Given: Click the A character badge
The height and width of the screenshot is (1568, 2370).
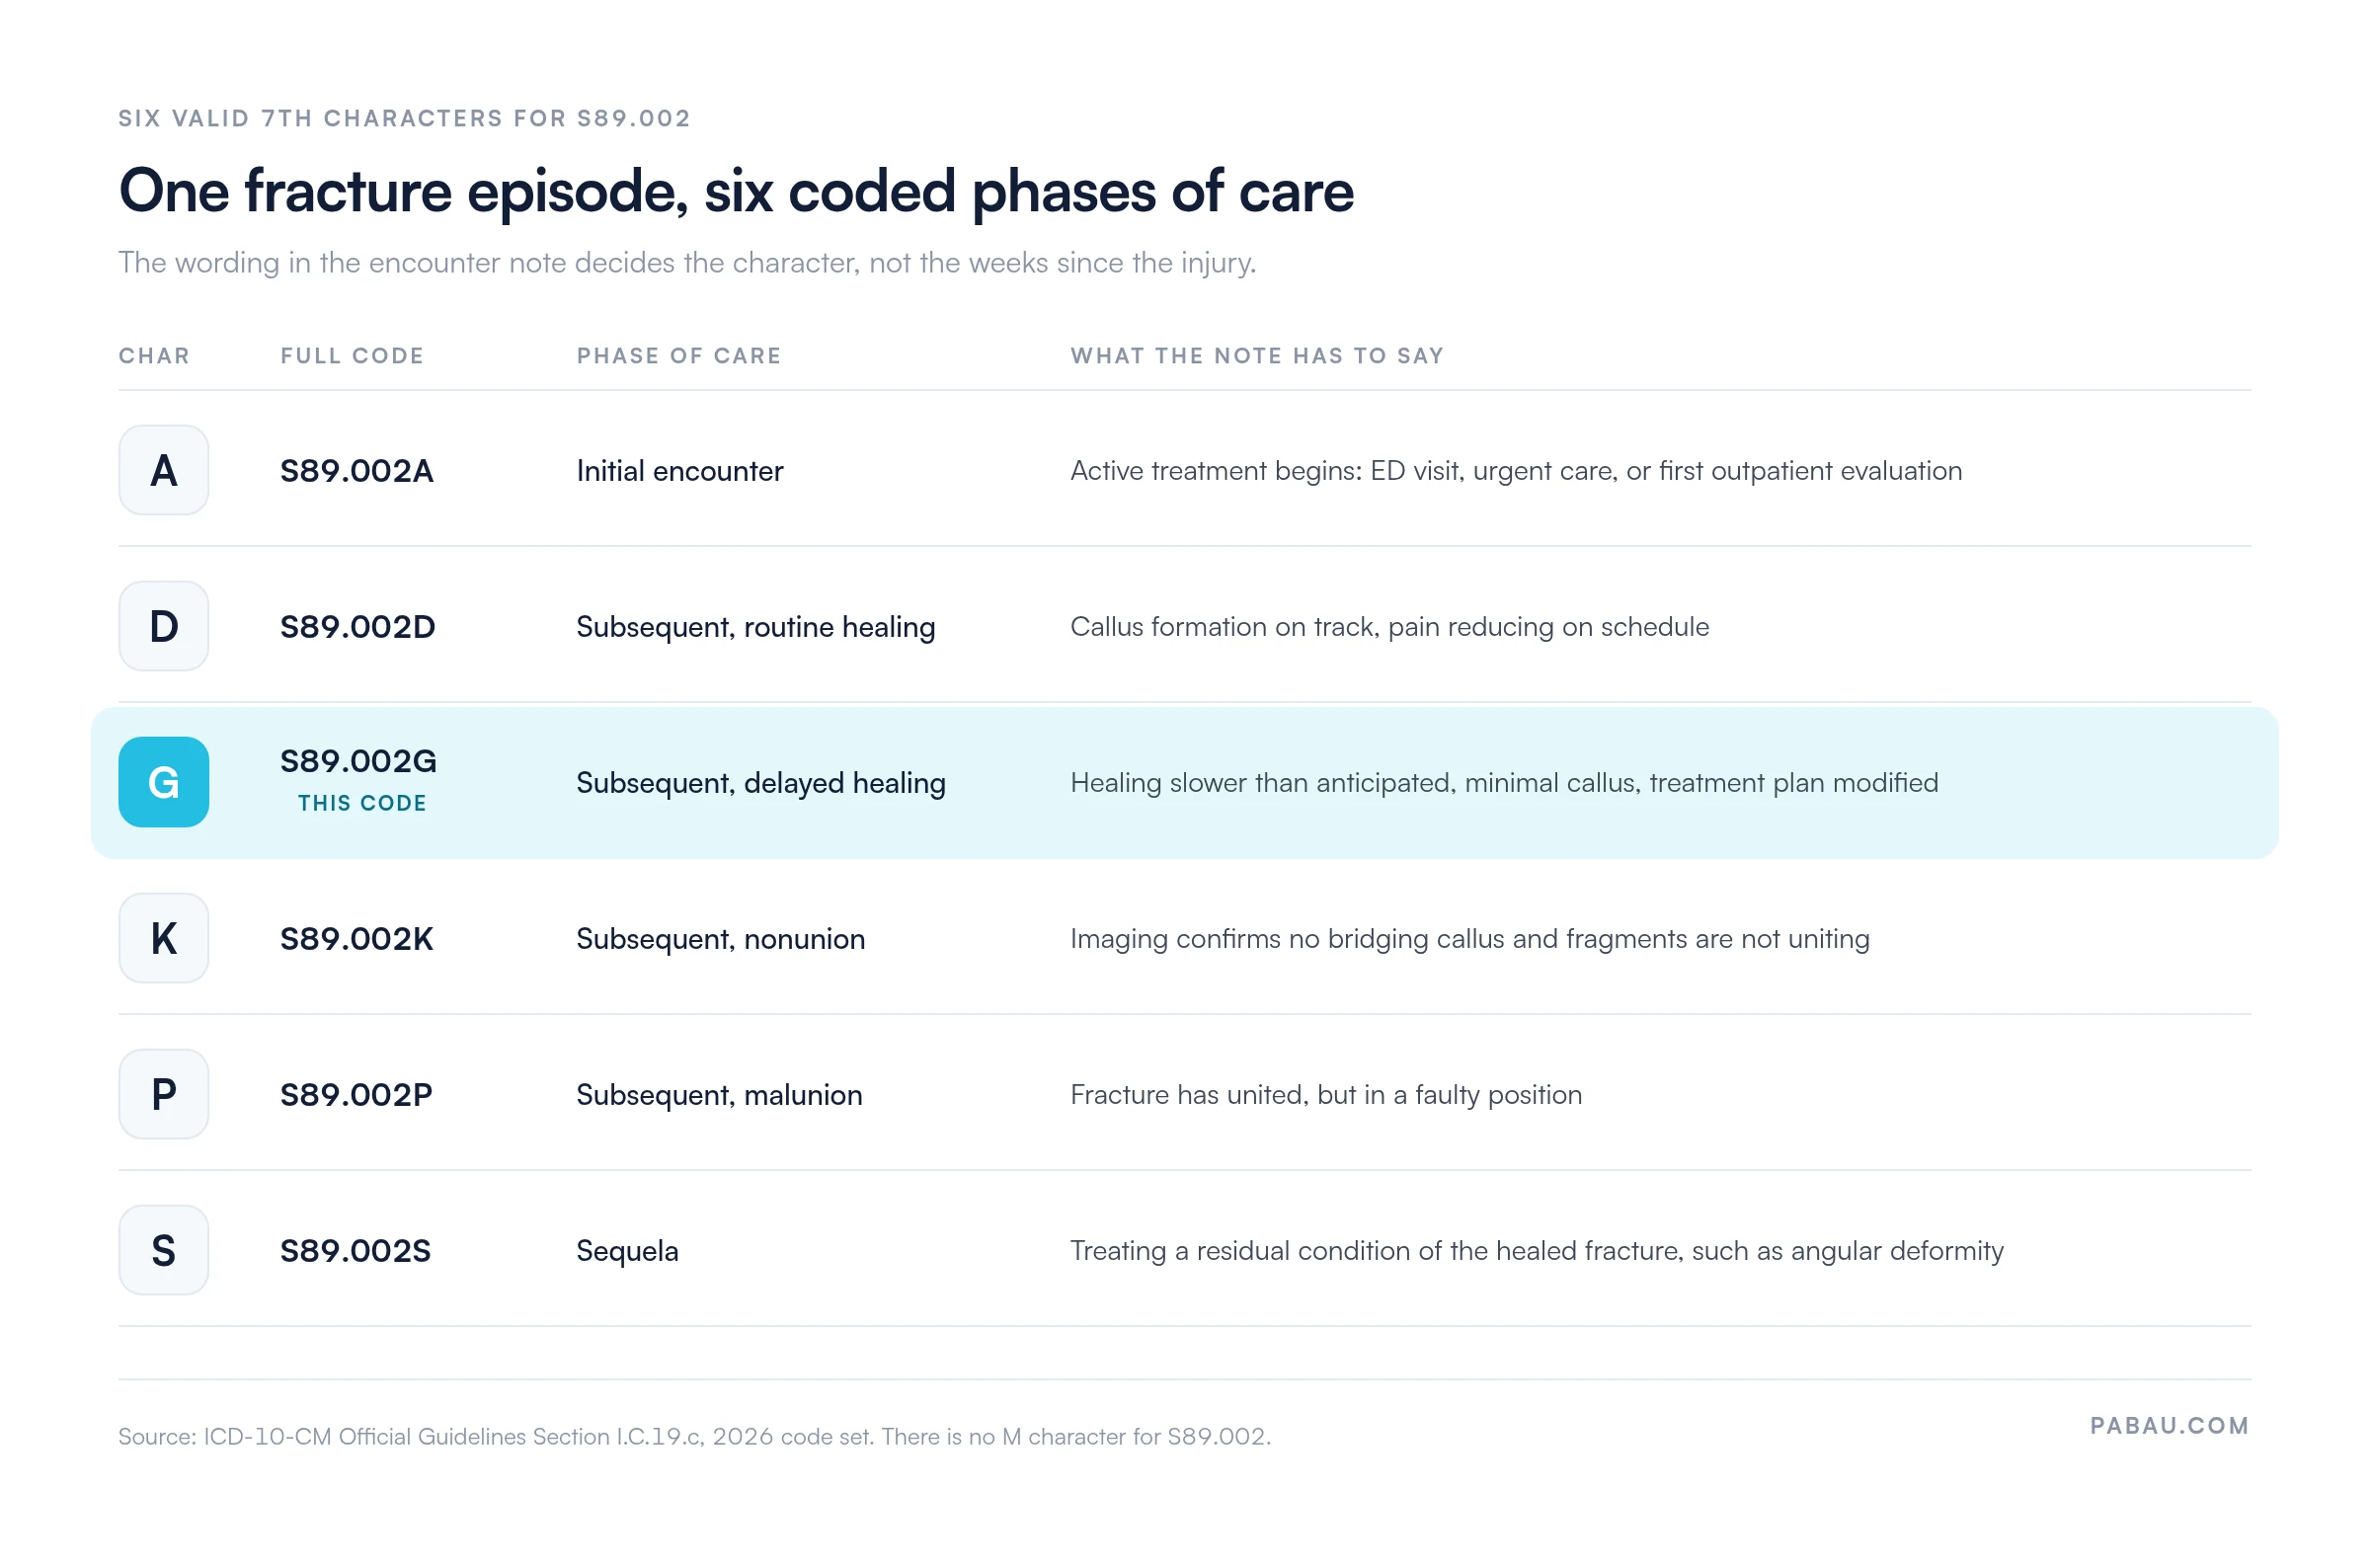Looking at the screenshot, I should [164, 471].
